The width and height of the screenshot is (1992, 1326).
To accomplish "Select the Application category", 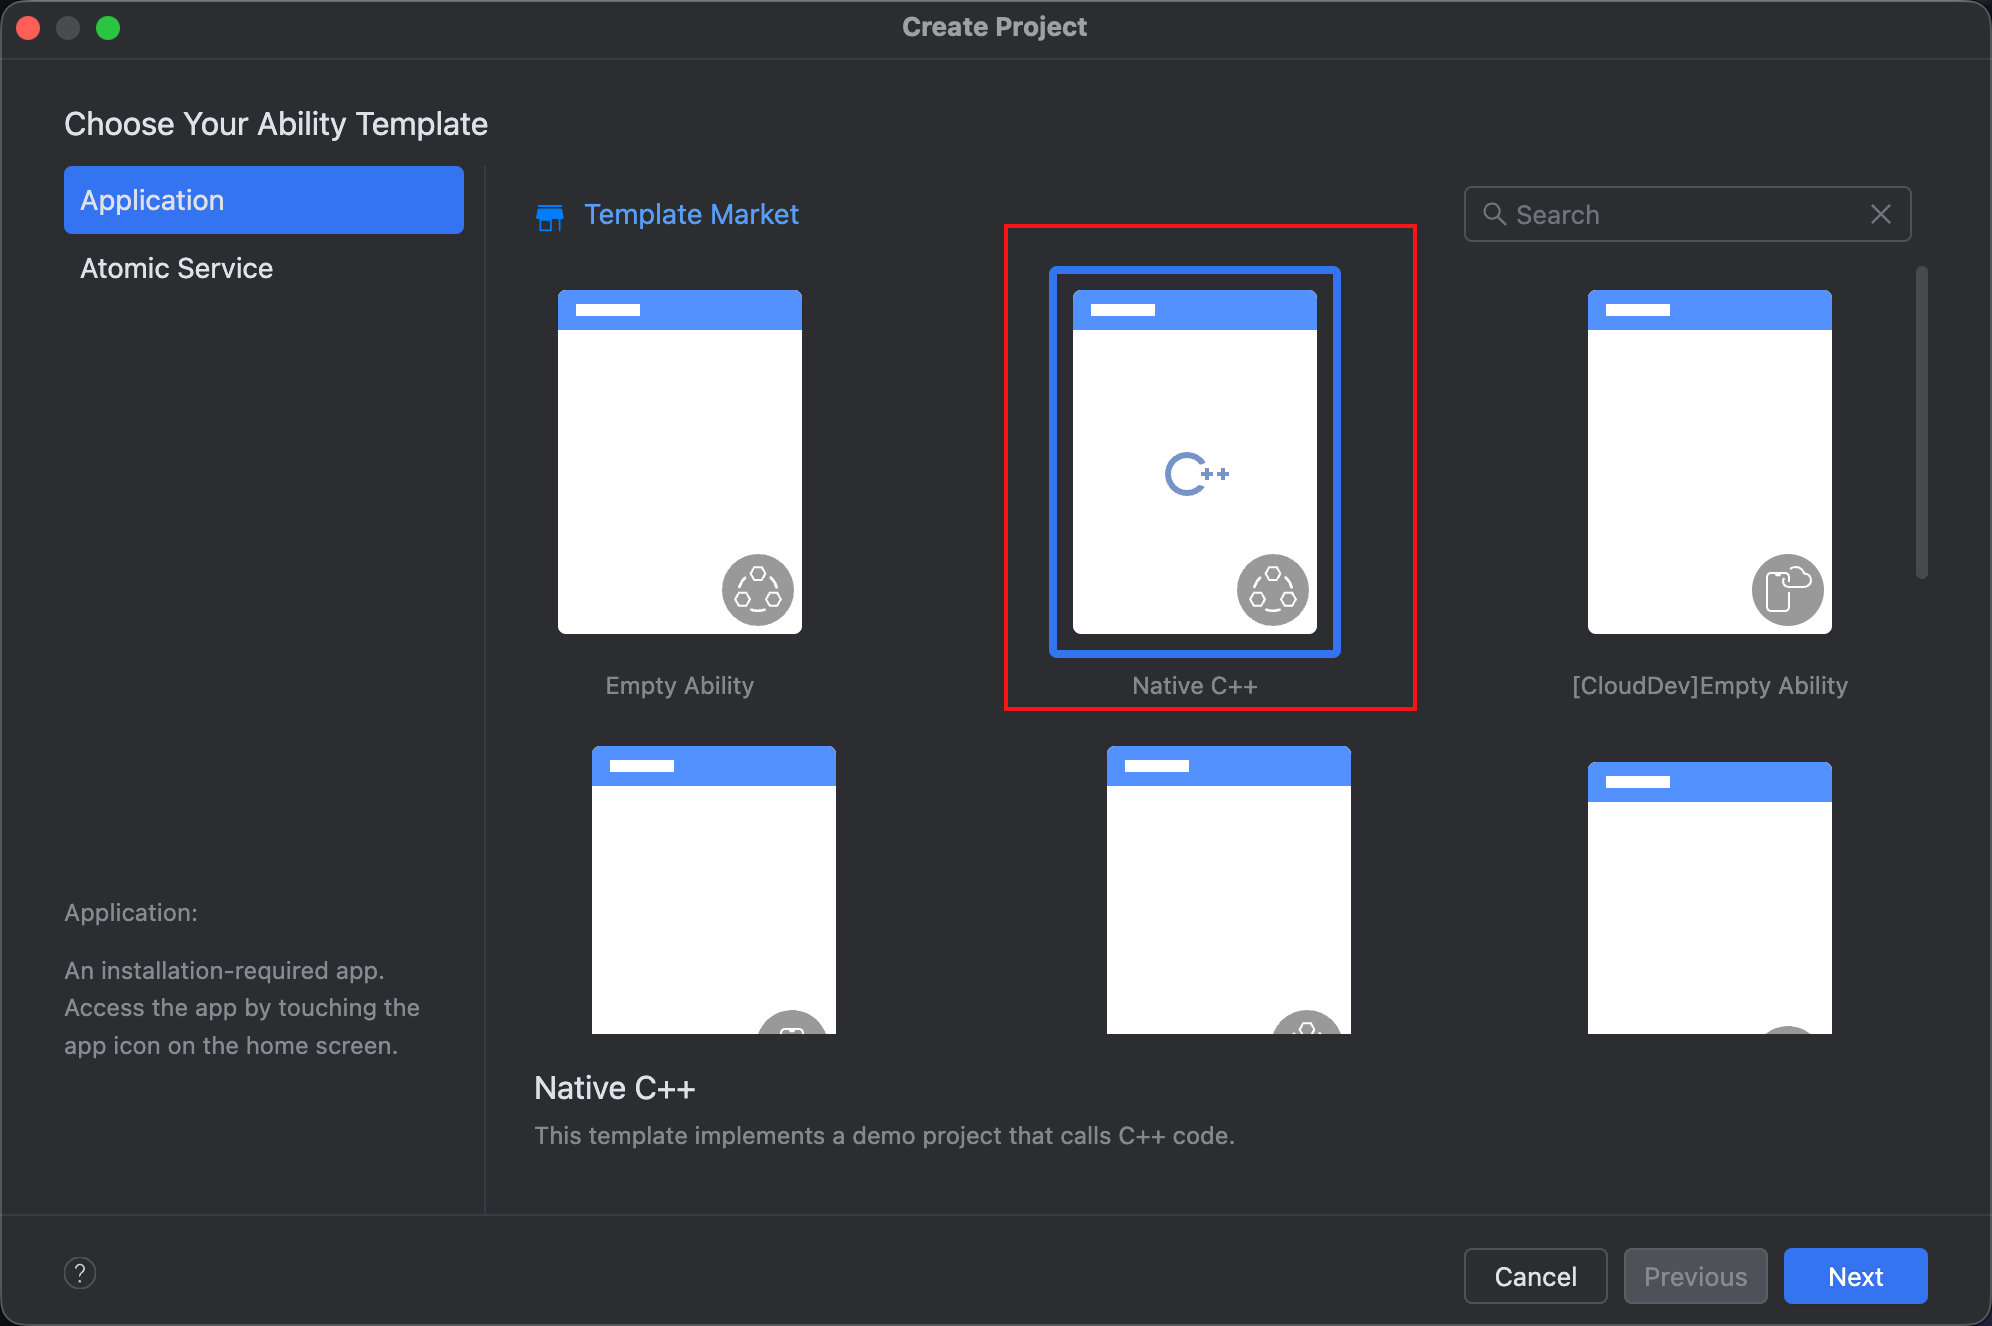I will (263, 200).
